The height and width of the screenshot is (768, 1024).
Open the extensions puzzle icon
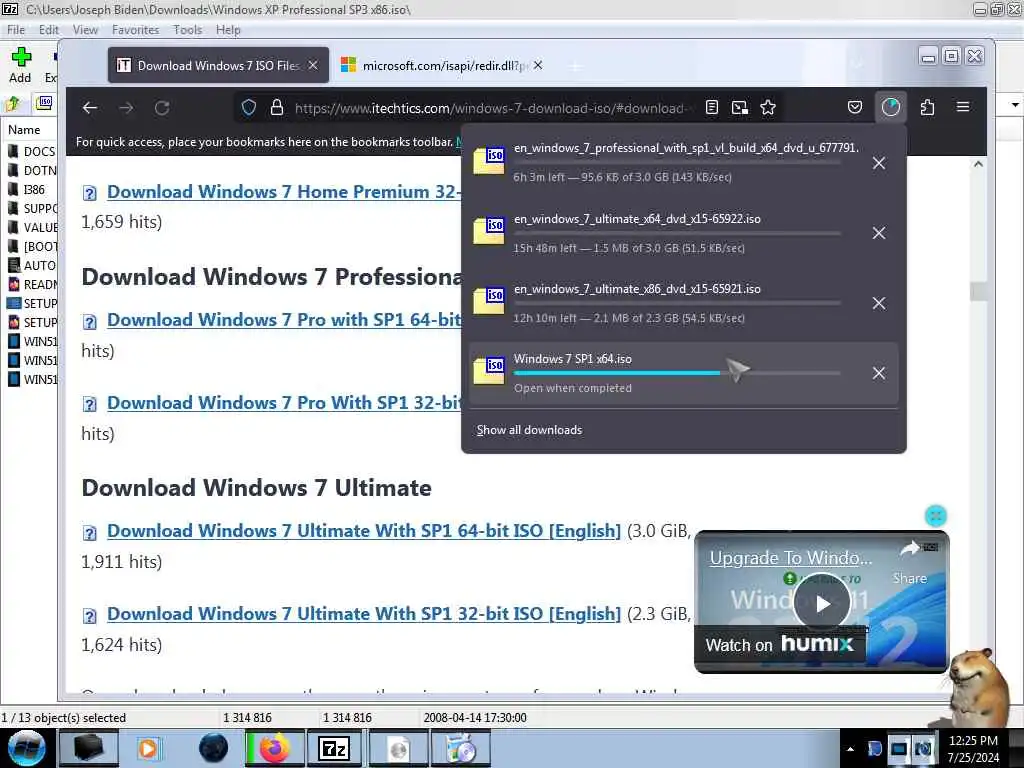[927, 107]
